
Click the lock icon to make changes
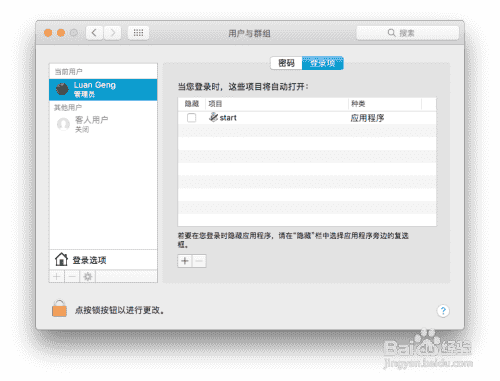coord(59,308)
